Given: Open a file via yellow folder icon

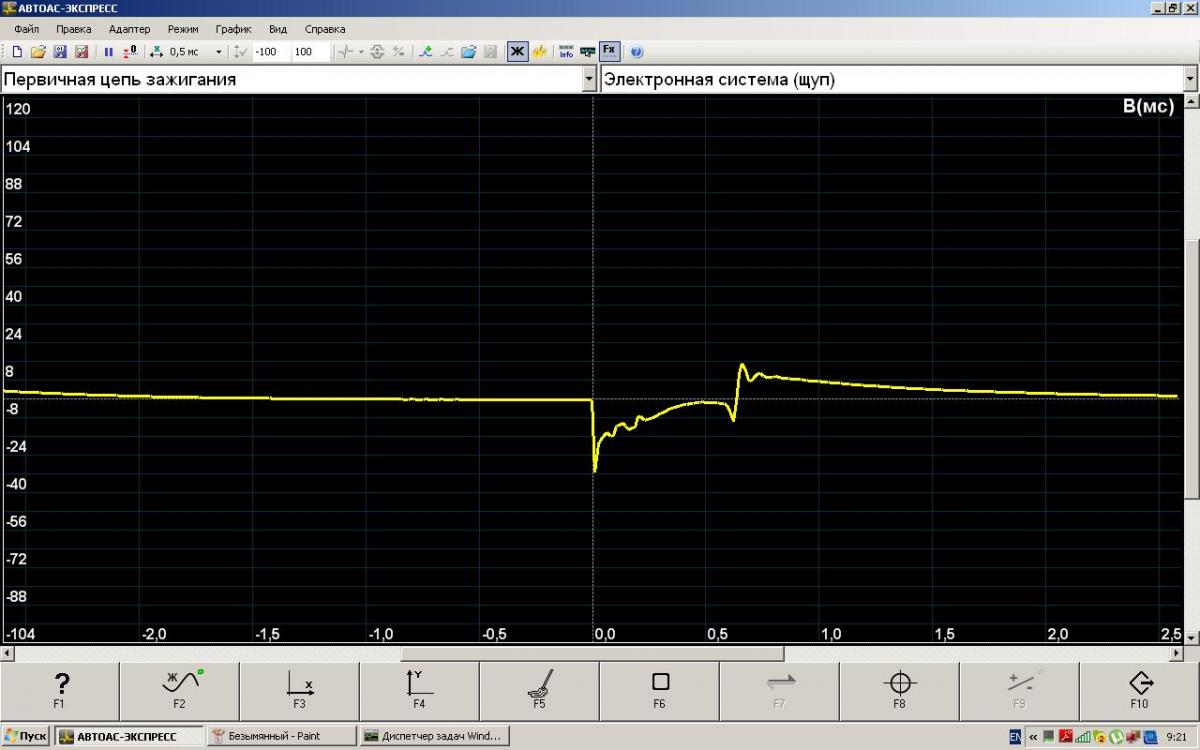Looking at the screenshot, I should click(x=38, y=51).
